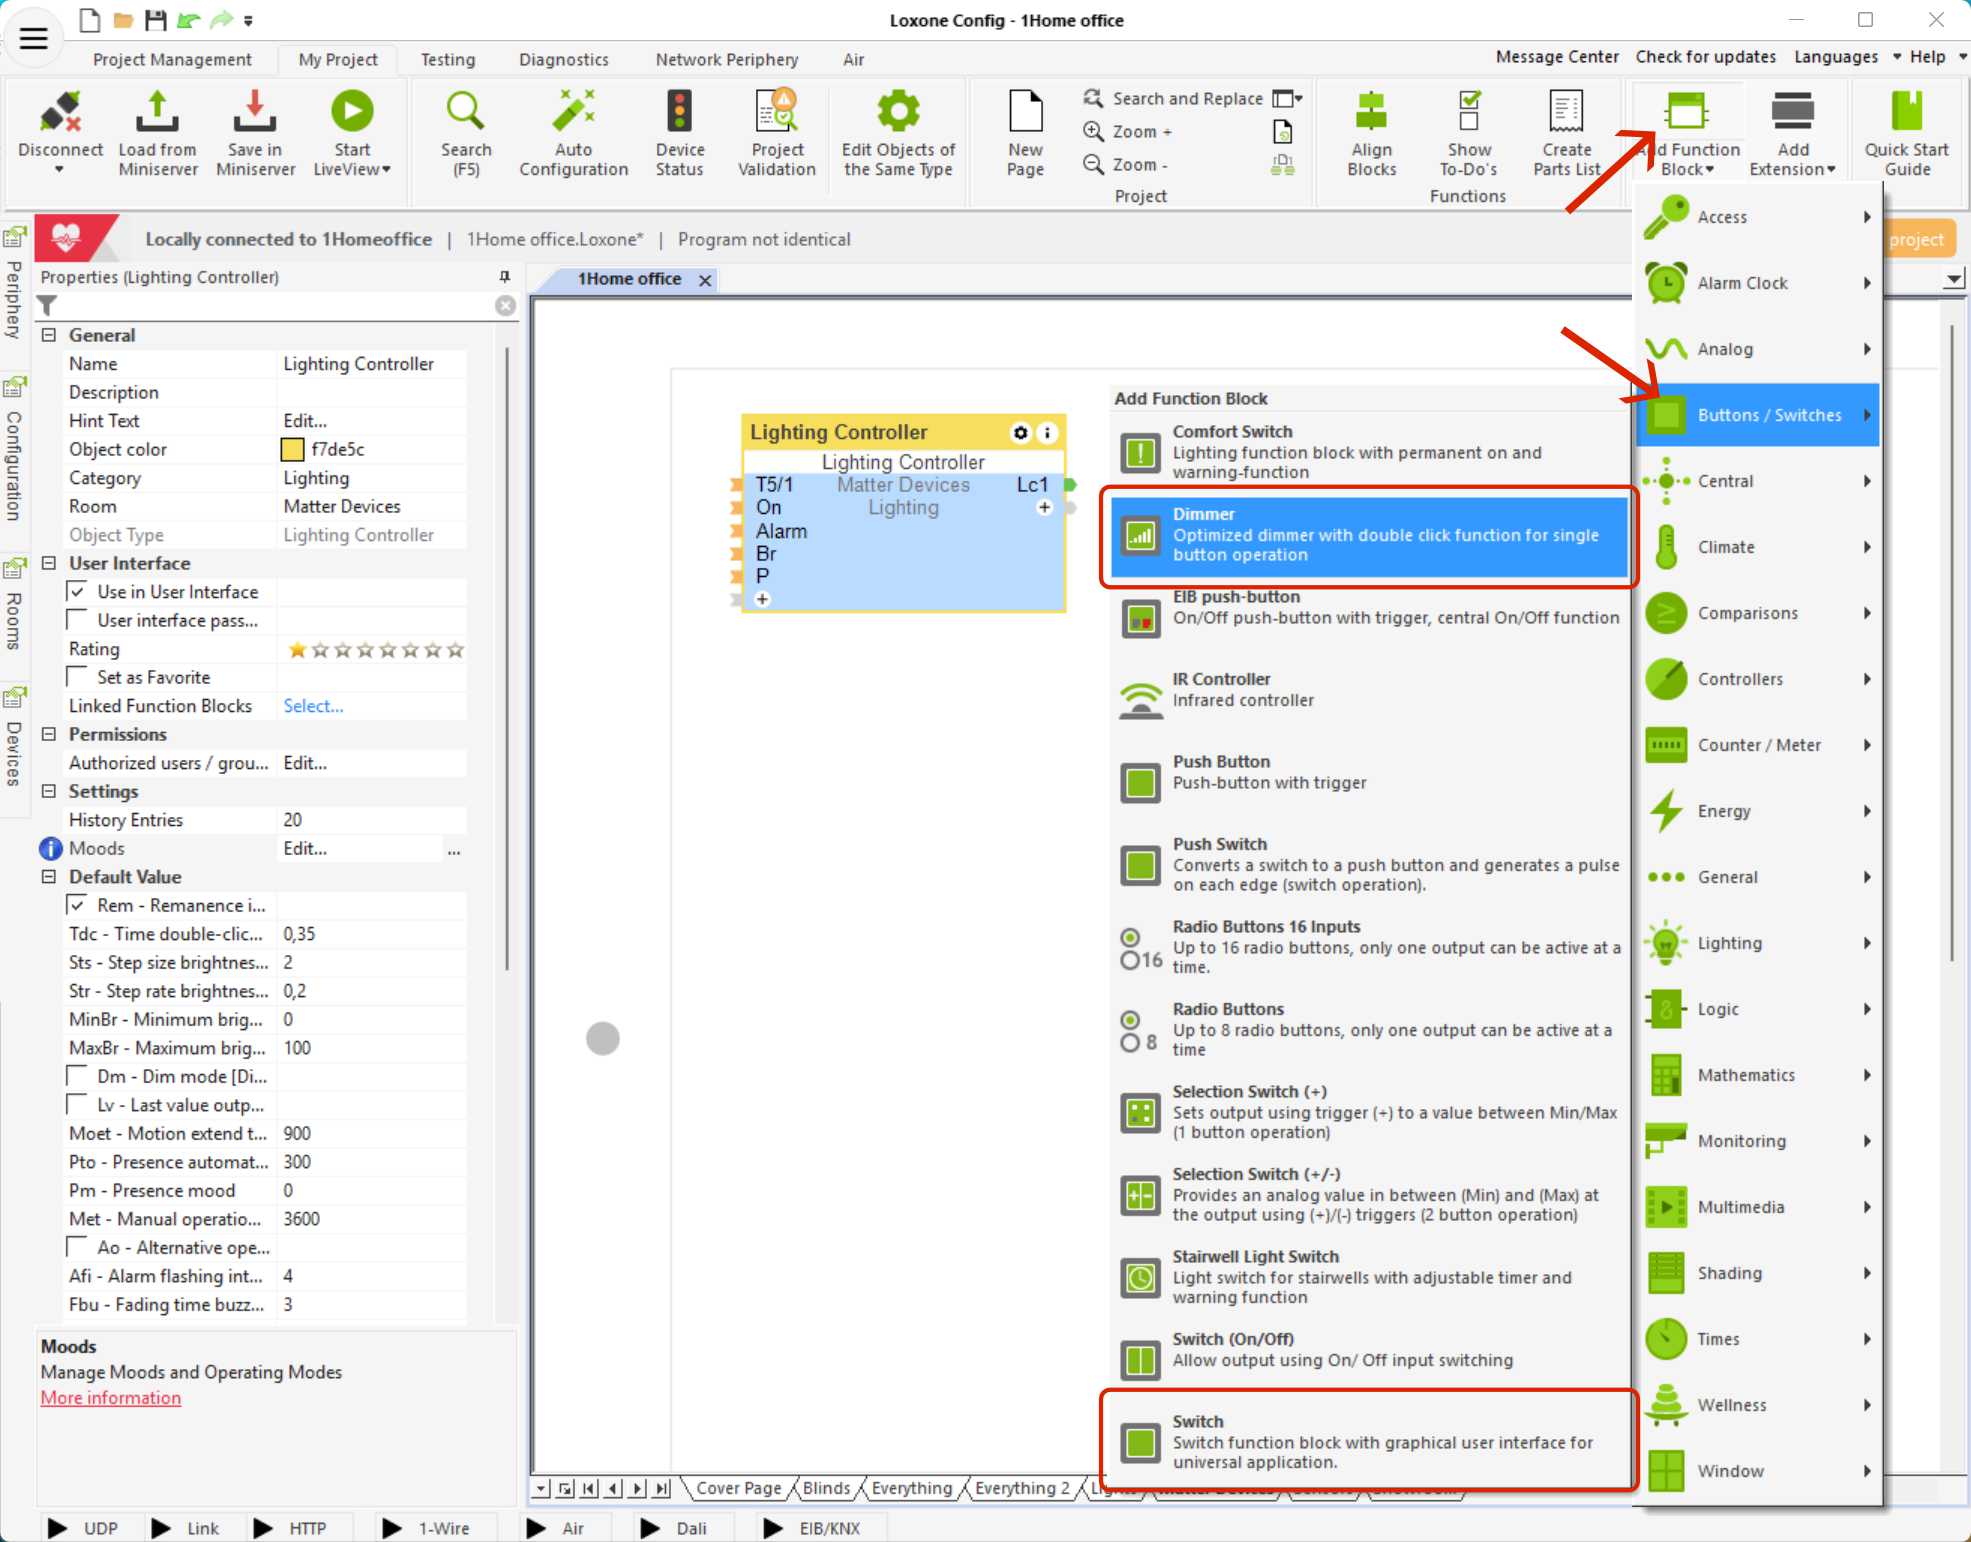The width and height of the screenshot is (1971, 1542).
Task: Click gear icon on Lighting Controller block
Action: pos(1020,433)
